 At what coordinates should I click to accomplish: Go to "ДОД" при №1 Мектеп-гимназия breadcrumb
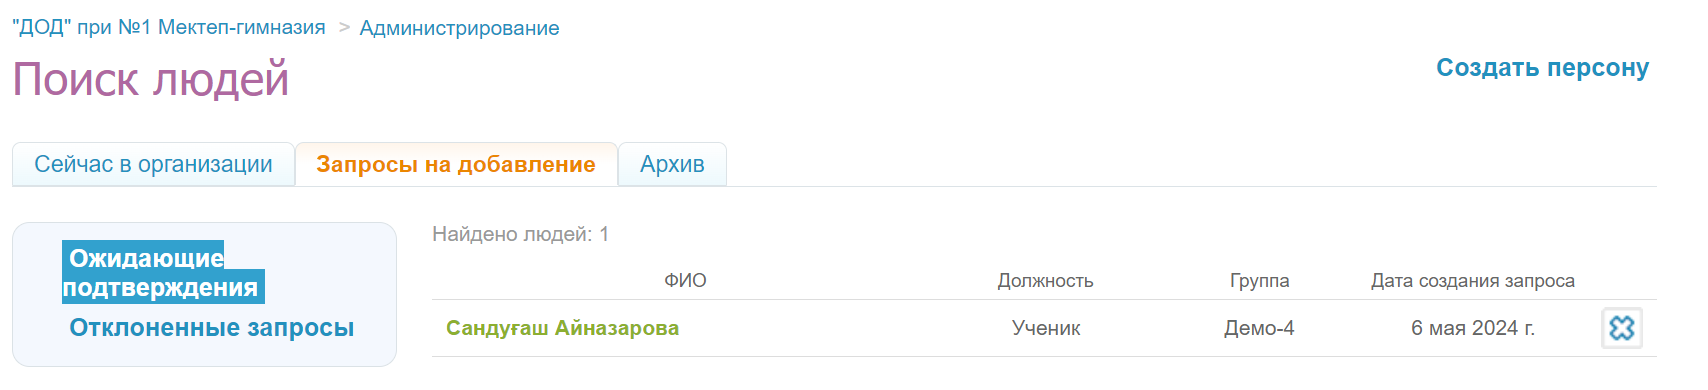coord(168,28)
